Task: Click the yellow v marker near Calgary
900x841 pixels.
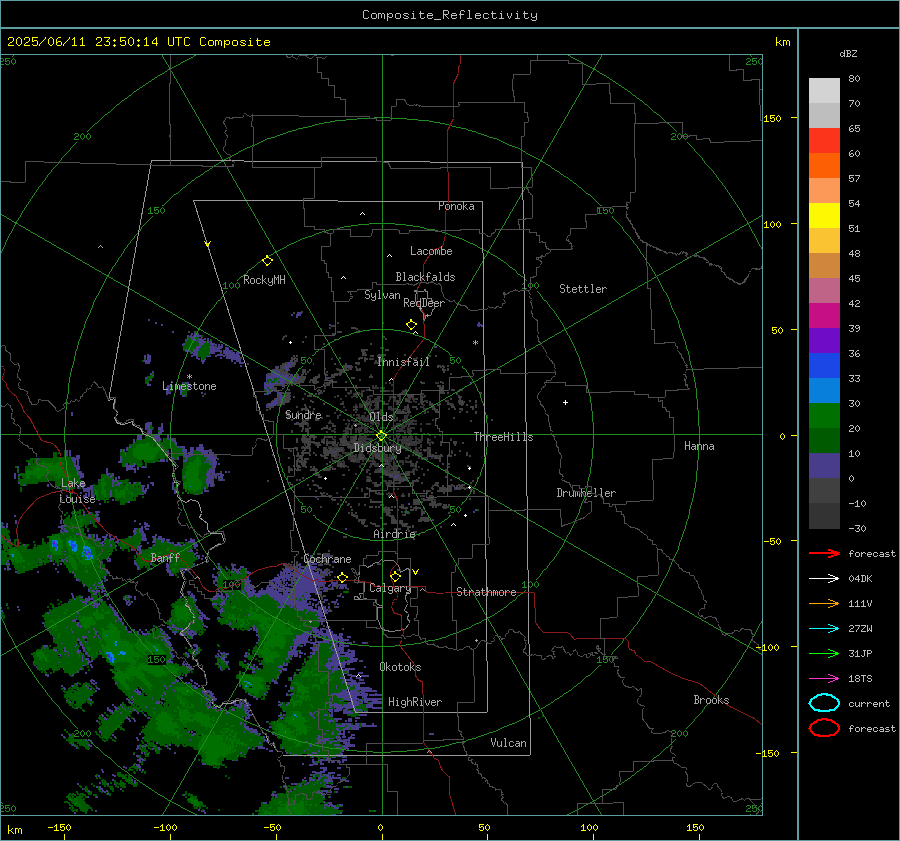Action: click(416, 572)
